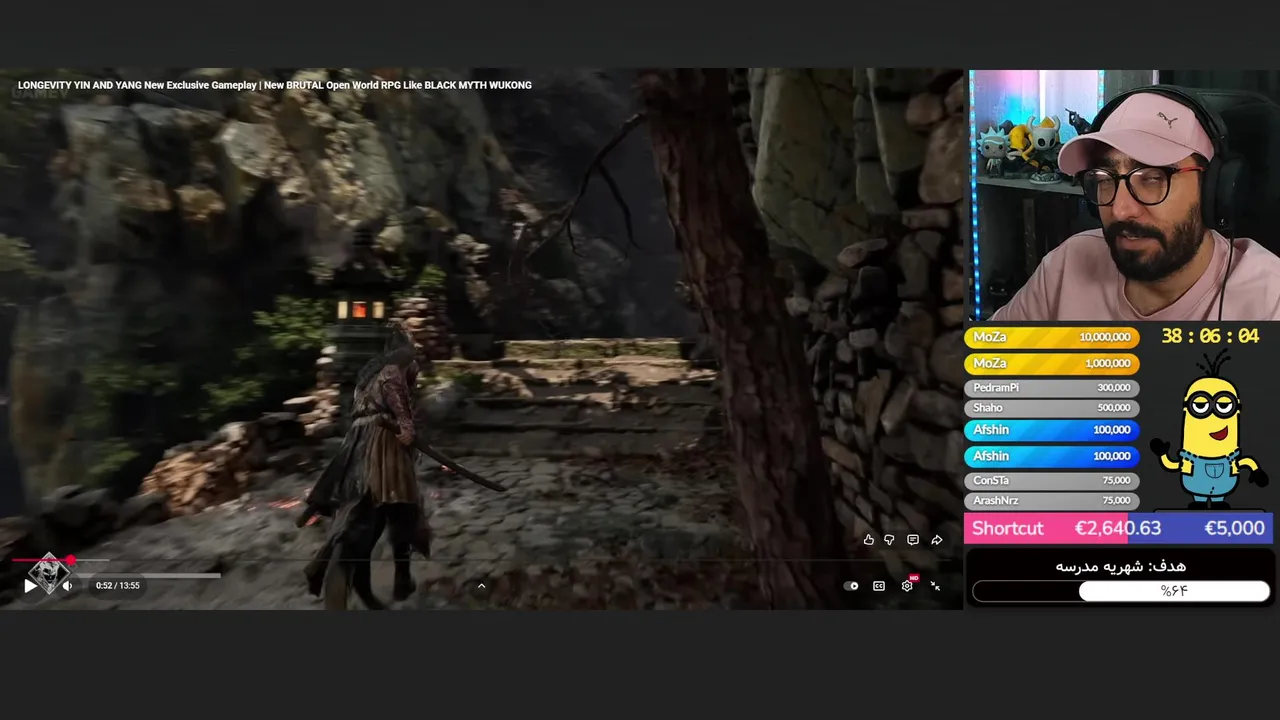The height and width of the screenshot is (720, 1280).
Task: Click the Shaho 500,000 donor row
Action: 1051,408
